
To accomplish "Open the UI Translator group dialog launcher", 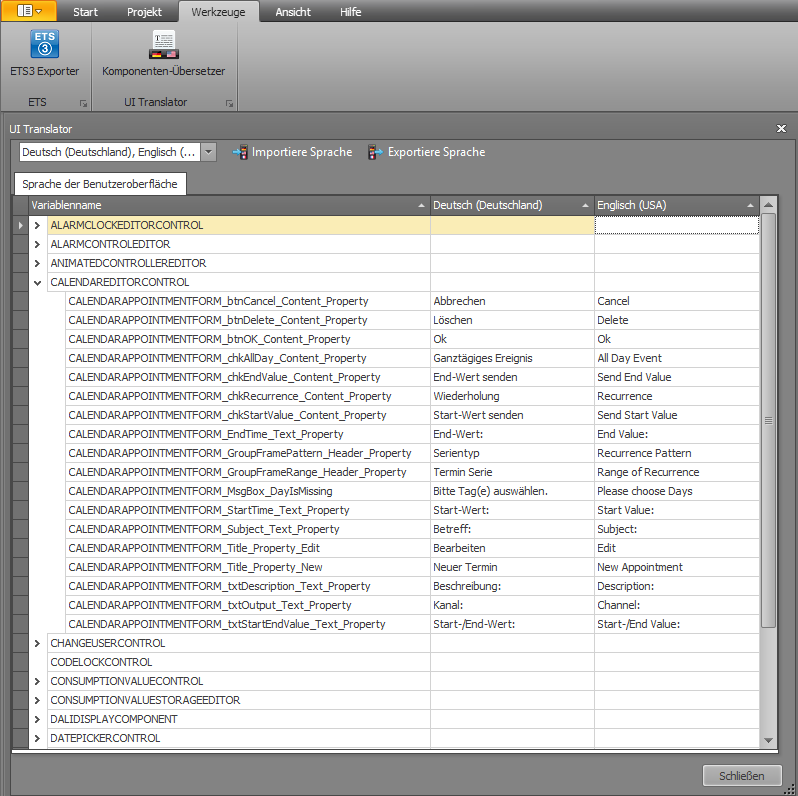I will click(x=229, y=103).
